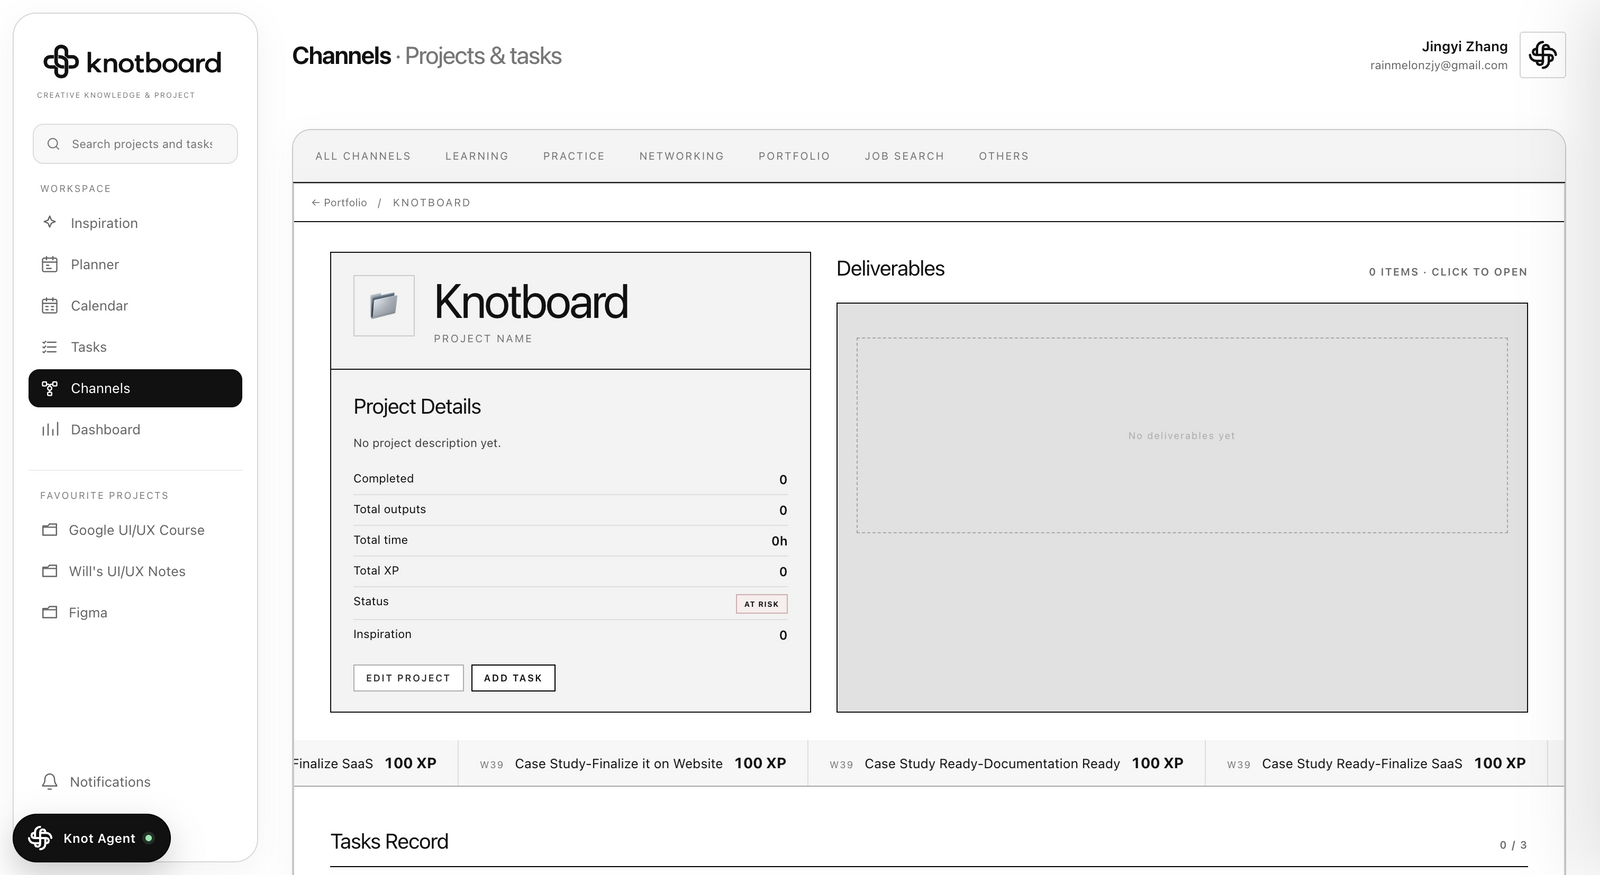Screen dimensions: 1600x875
Task: Click the Add Task button
Action: [x=513, y=678]
